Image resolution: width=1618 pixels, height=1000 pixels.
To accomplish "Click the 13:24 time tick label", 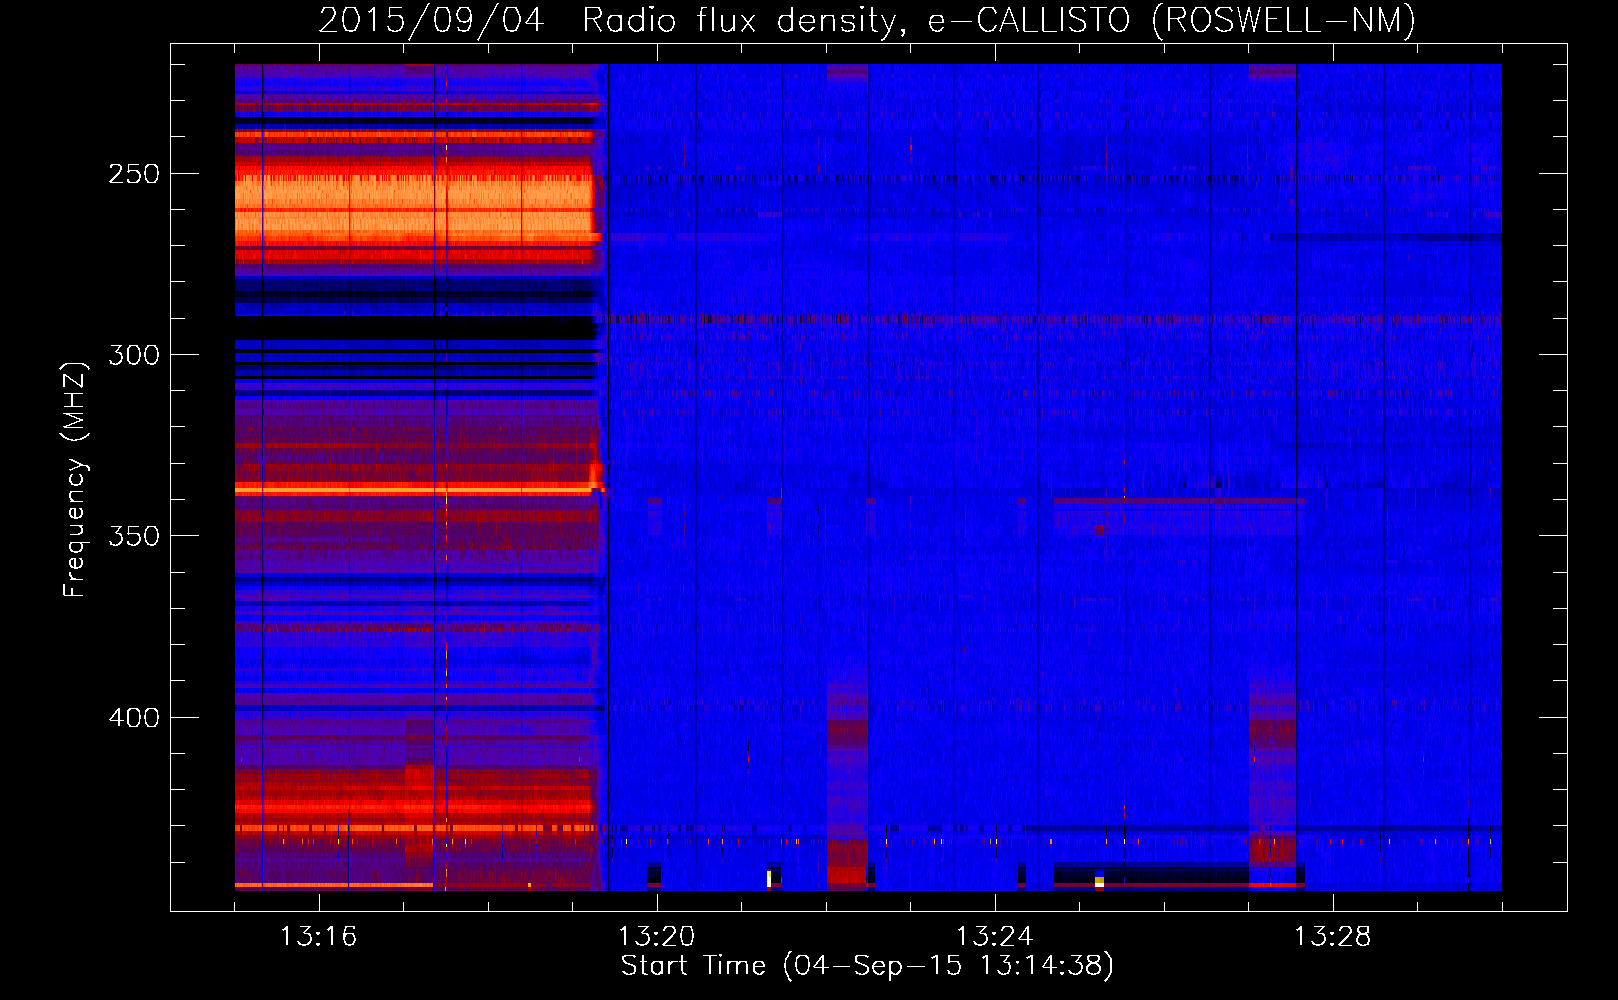I will pos(994,937).
